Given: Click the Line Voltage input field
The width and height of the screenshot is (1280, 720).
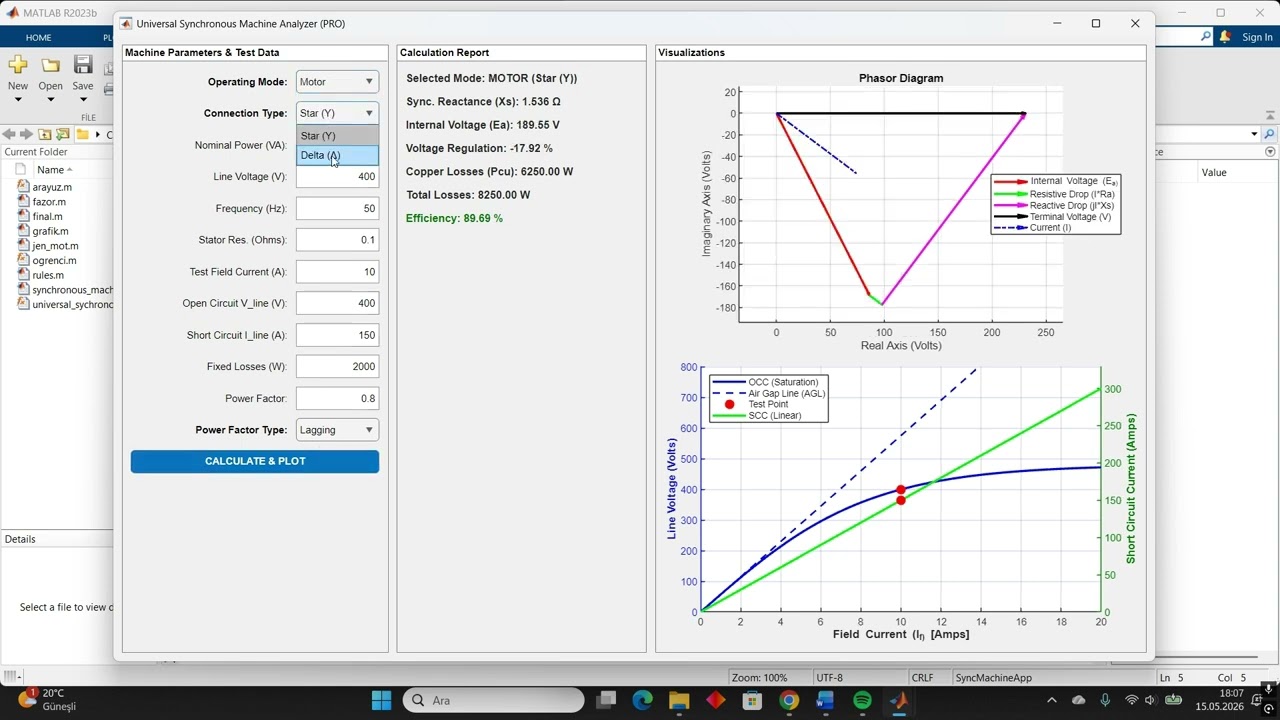Looking at the screenshot, I should [x=338, y=177].
